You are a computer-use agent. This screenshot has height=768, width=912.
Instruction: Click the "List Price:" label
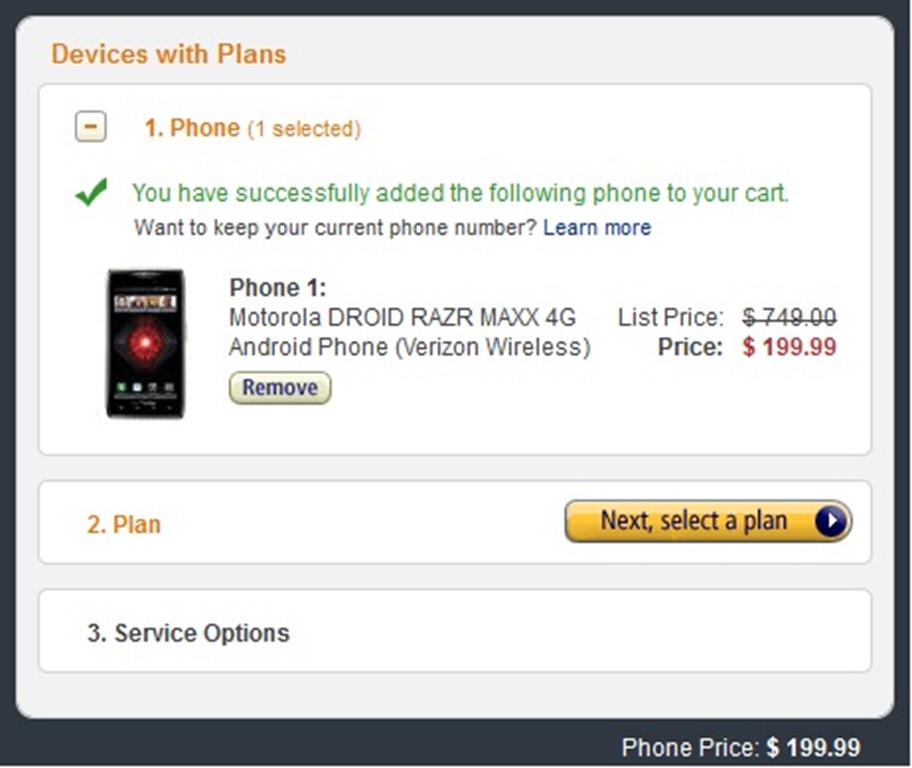(670, 318)
